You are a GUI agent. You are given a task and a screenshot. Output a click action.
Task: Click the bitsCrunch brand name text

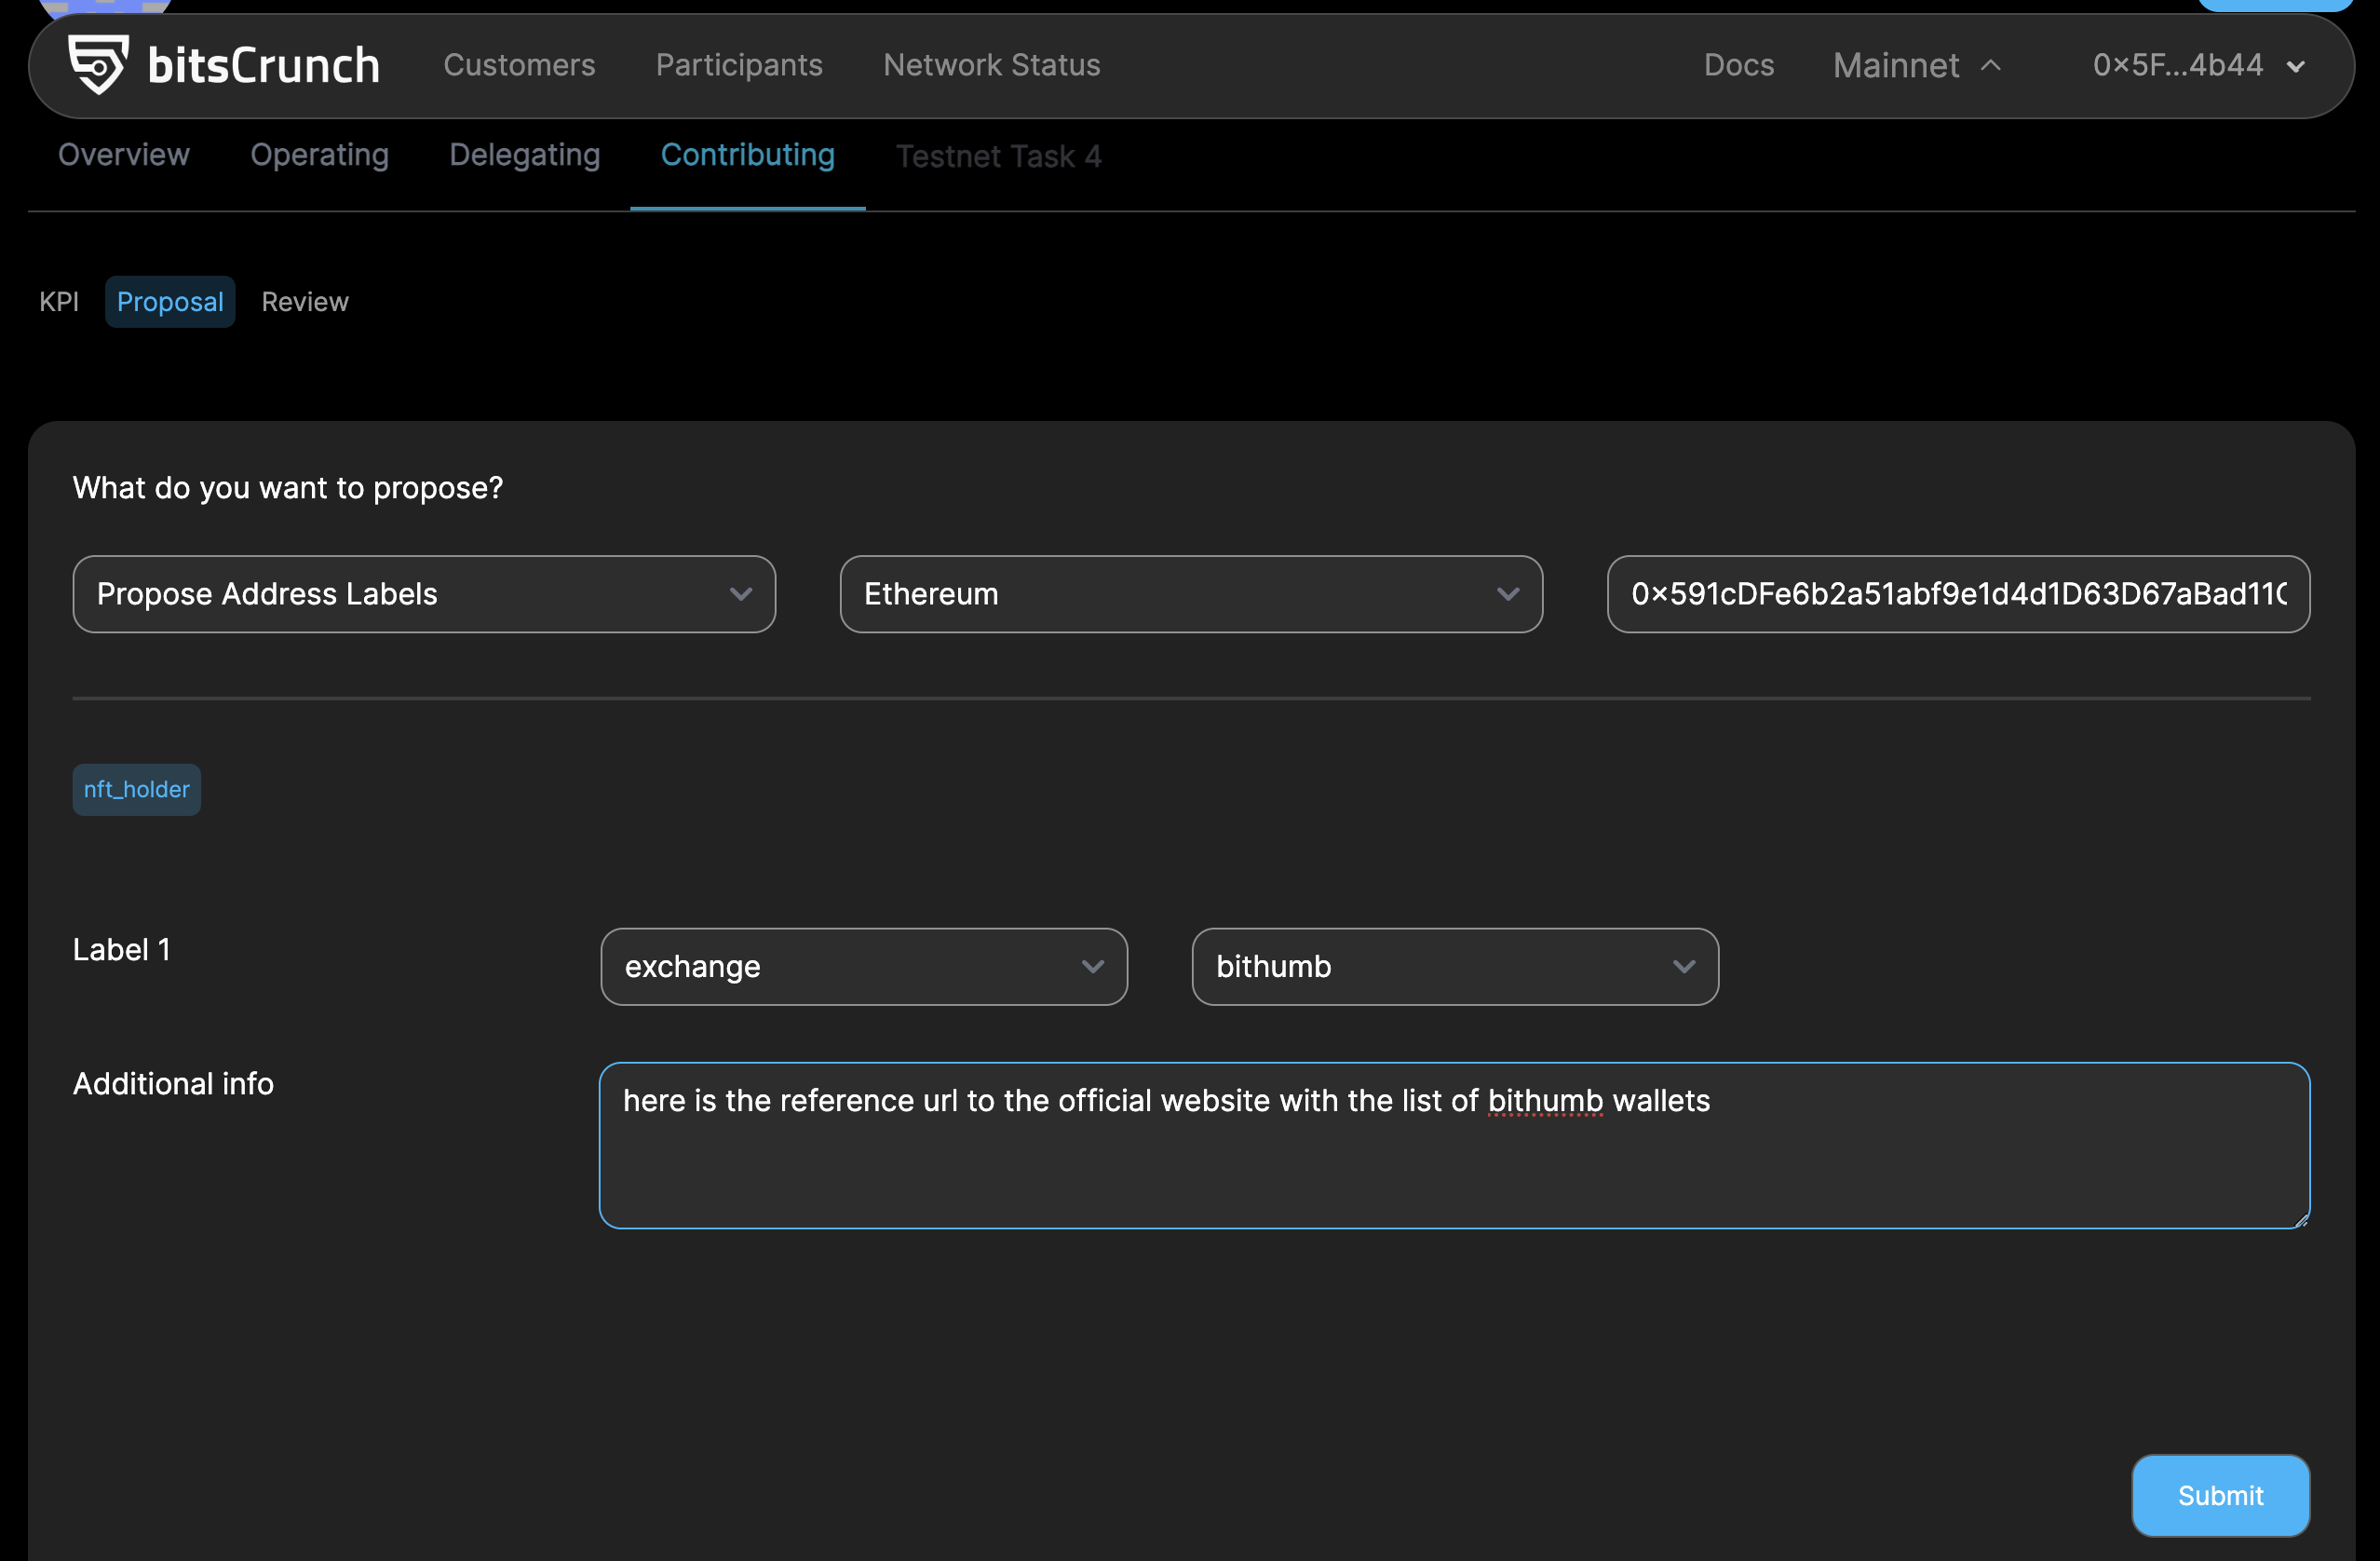point(264,66)
